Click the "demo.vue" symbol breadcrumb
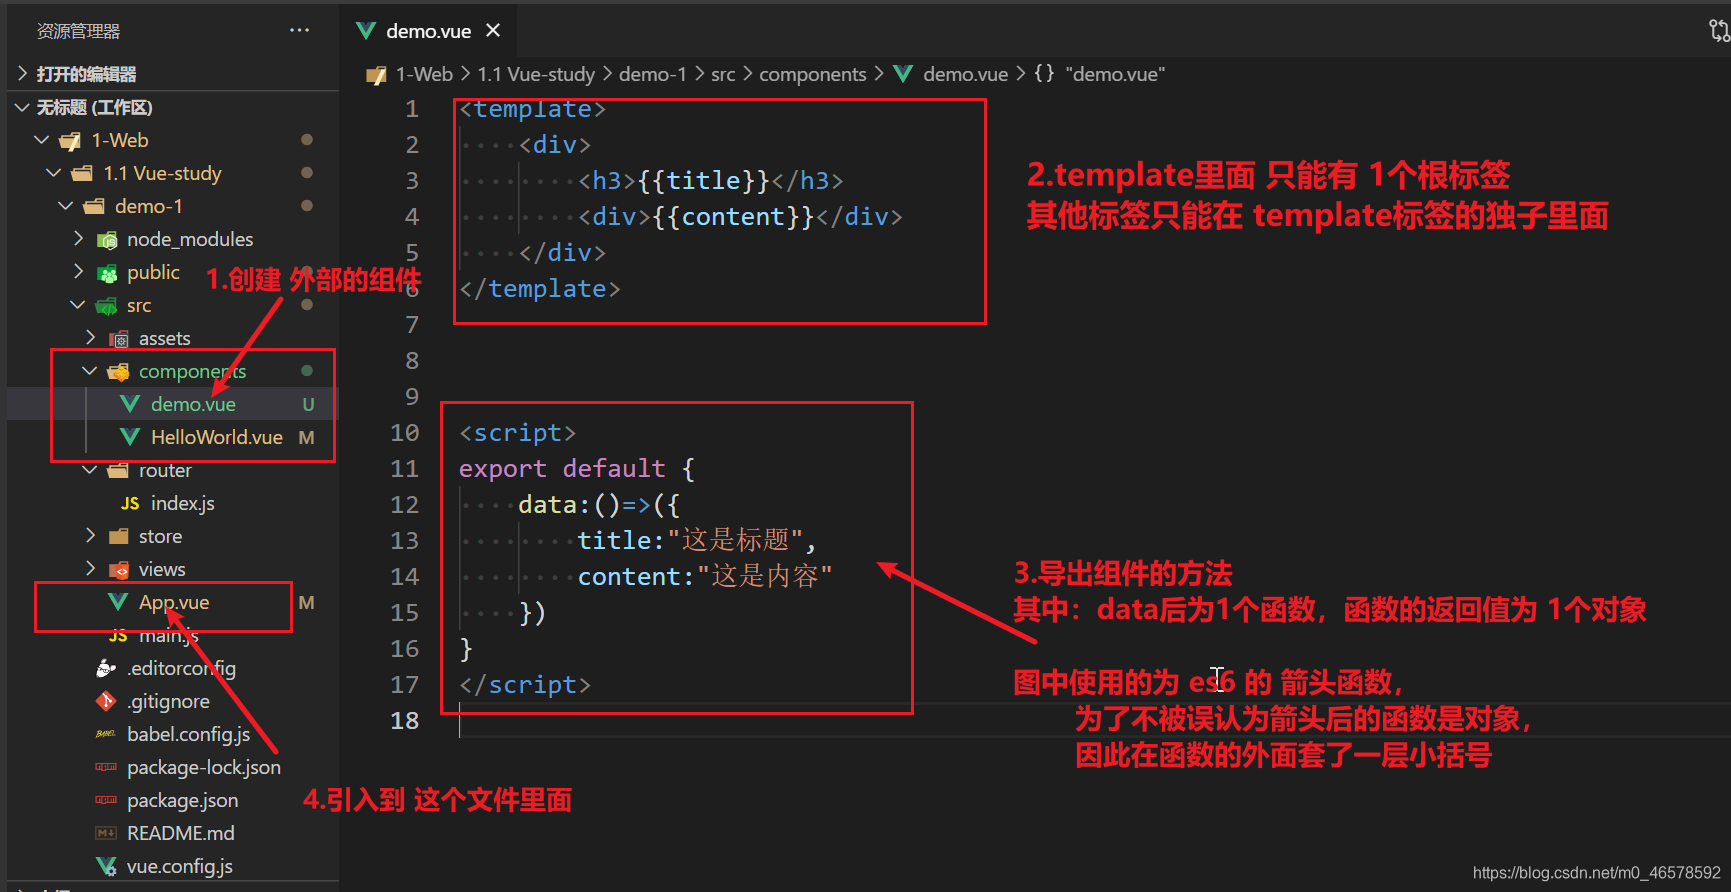1731x892 pixels. (1115, 74)
